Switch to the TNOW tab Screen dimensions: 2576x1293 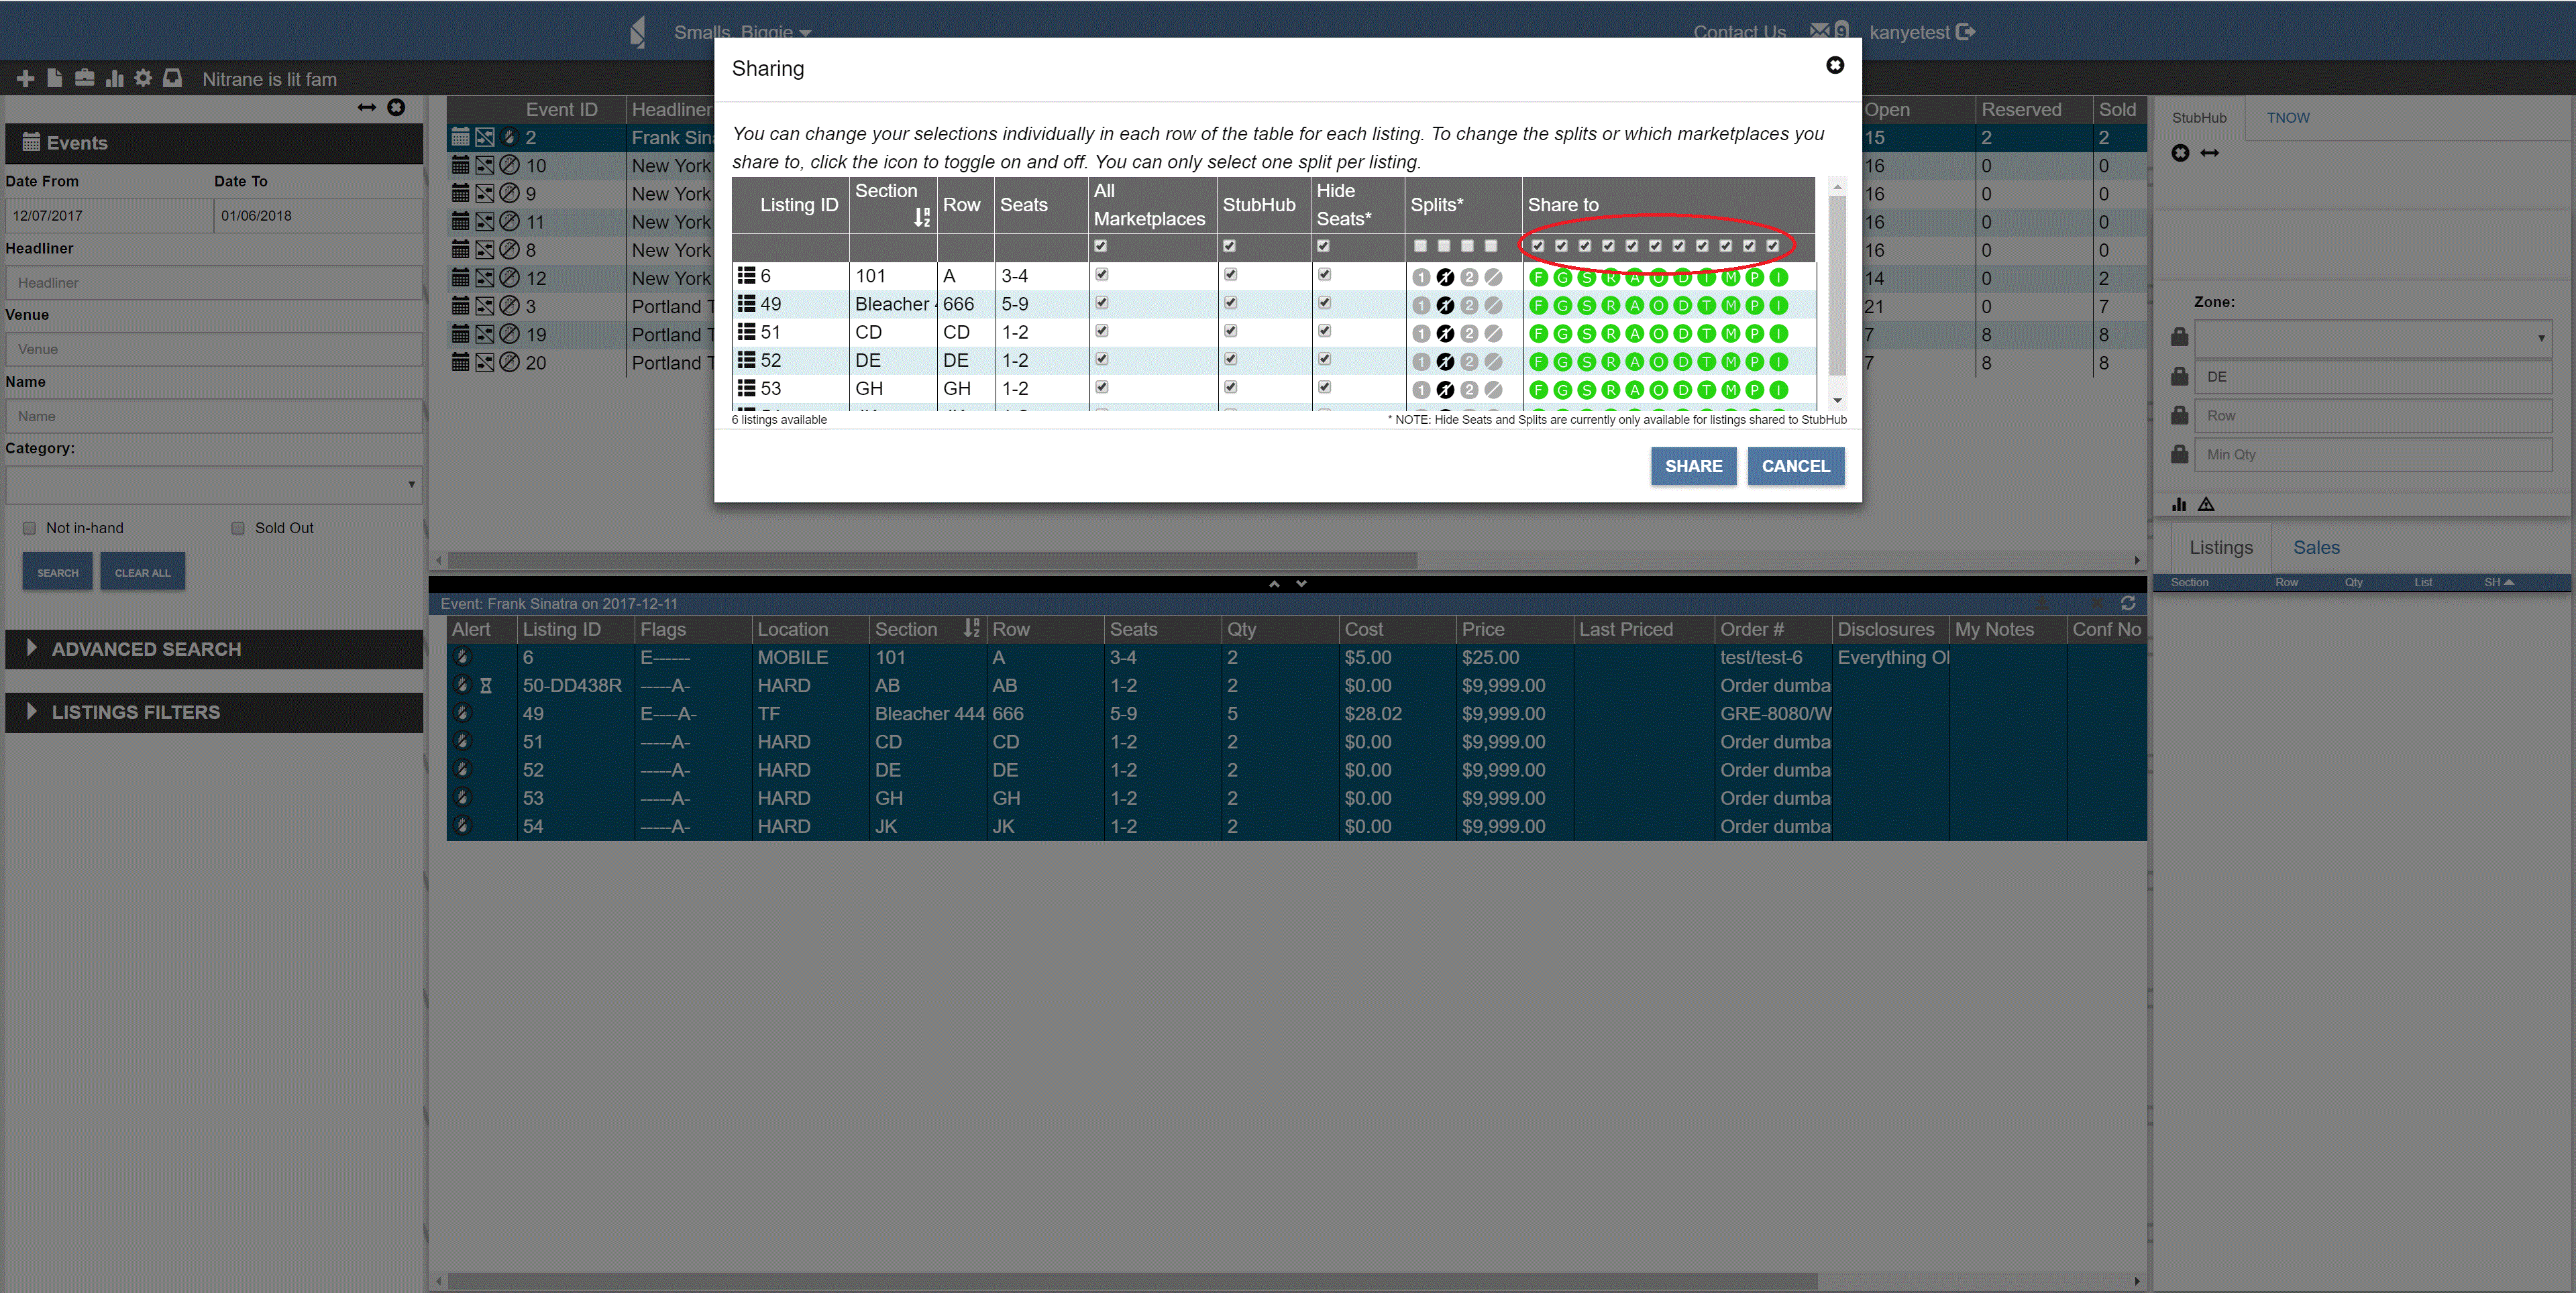2288,117
